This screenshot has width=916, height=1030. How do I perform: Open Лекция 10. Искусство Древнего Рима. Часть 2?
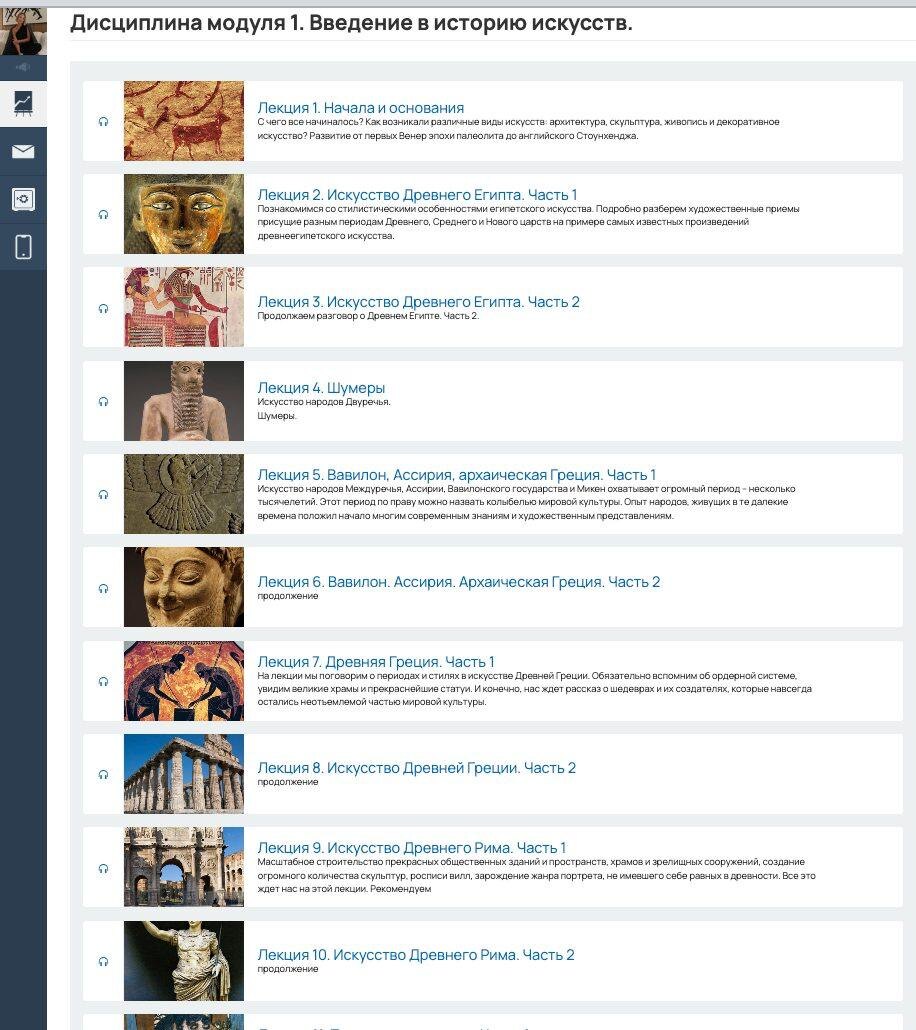pos(416,954)
